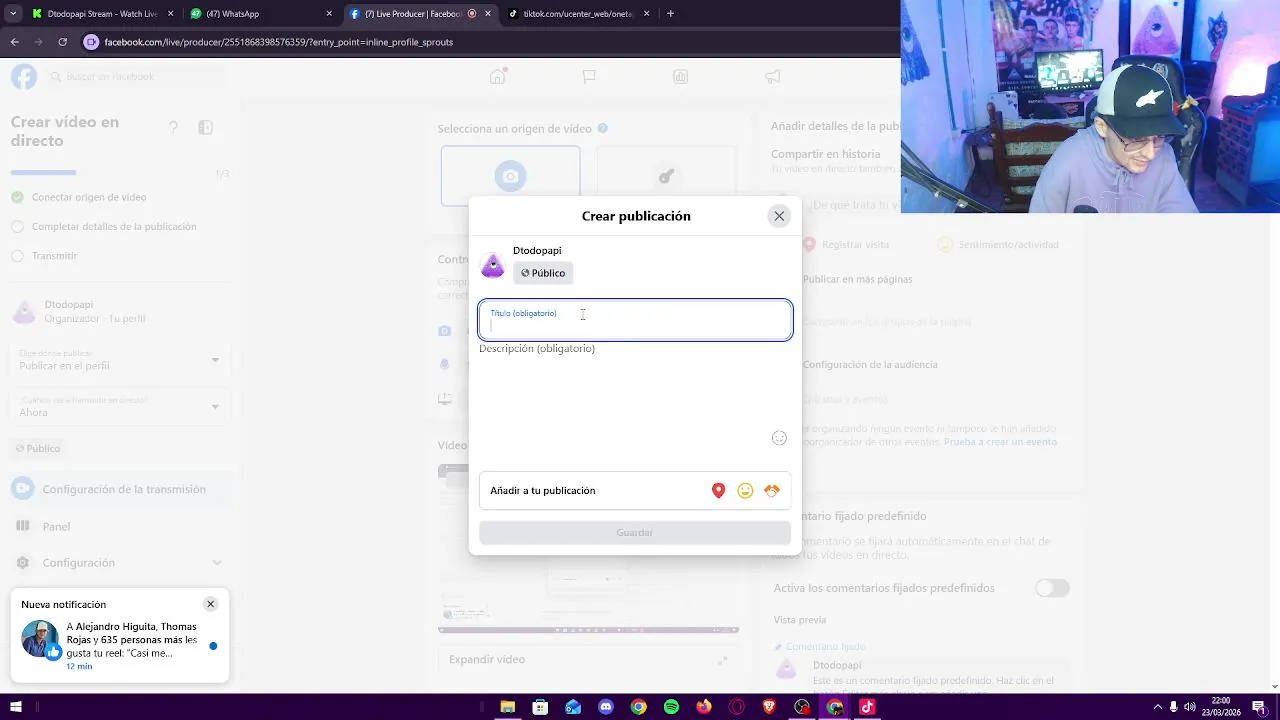Open the tab search dropdown arrow
The height and width of the screenshot is (720, 1280).
12,14
